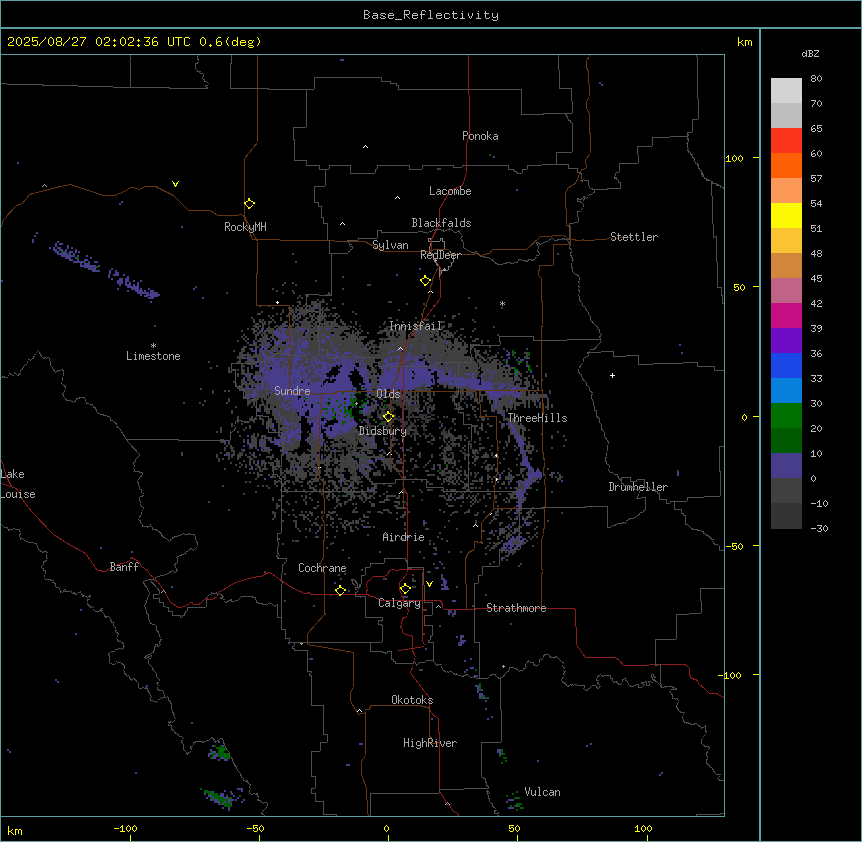
Task: Click the Lake Louise label
Action: [x=18, y=484]
